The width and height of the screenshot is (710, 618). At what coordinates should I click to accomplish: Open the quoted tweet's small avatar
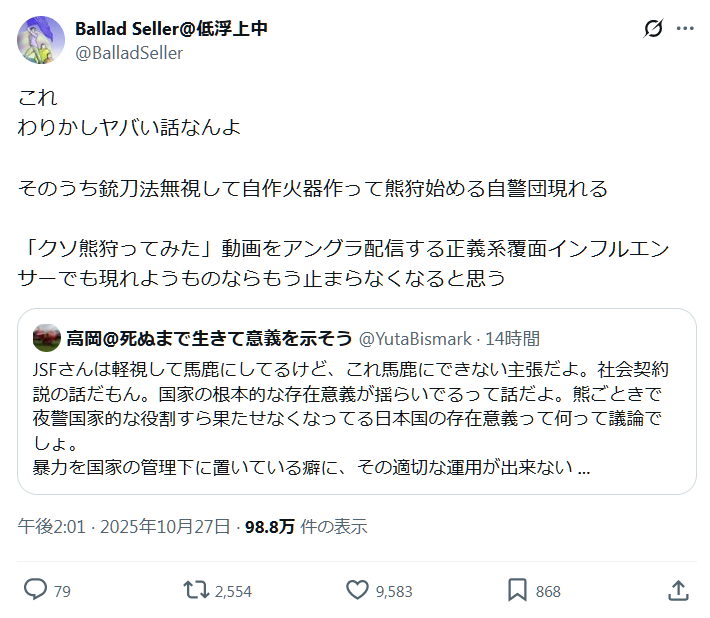click(x=45, y=338)
